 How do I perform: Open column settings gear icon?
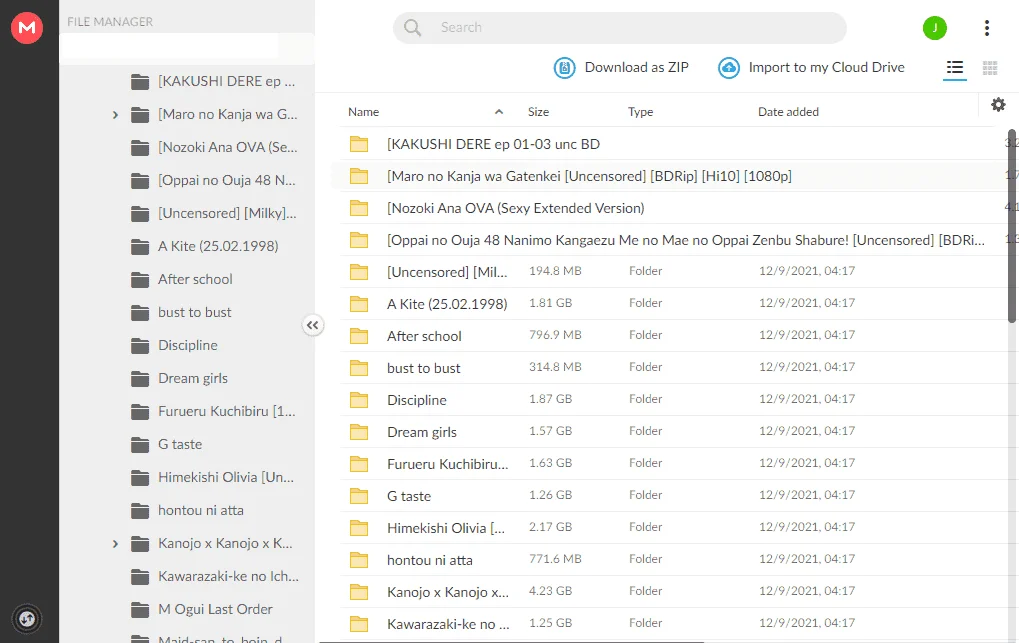998,104
